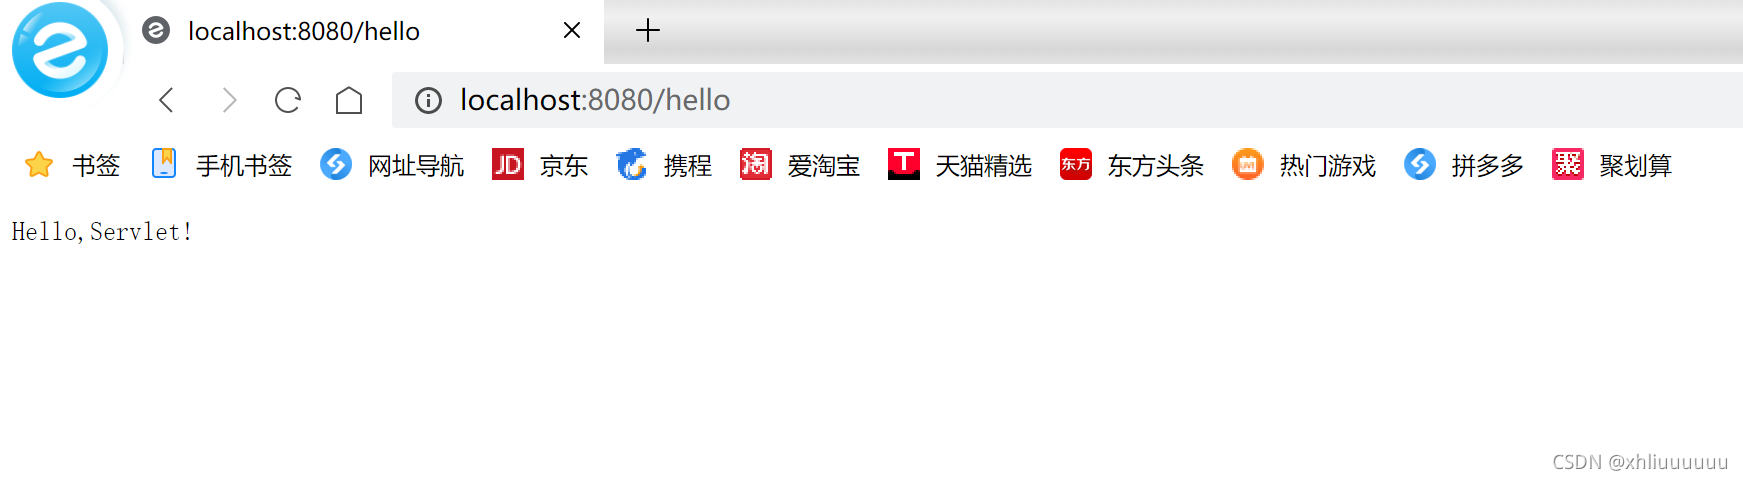
Task: Open a new tab with plus button
Action: (x=648, y=30)
